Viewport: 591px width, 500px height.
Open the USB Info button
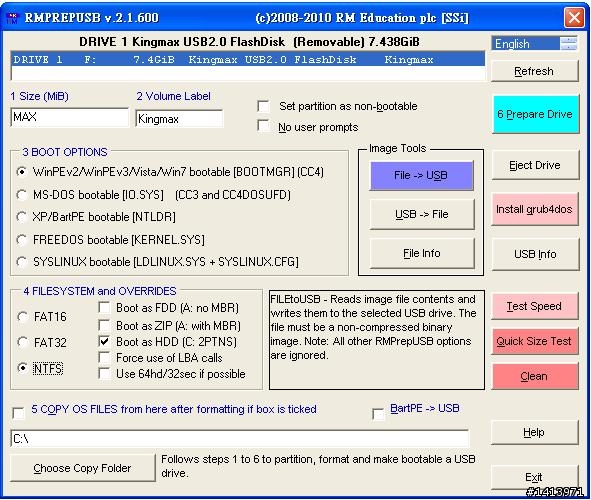tap(535, 254)
